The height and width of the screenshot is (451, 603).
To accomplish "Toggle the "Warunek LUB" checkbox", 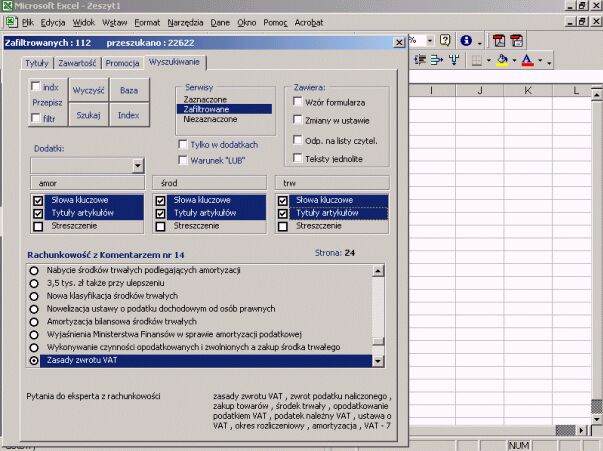I will 182,160.
